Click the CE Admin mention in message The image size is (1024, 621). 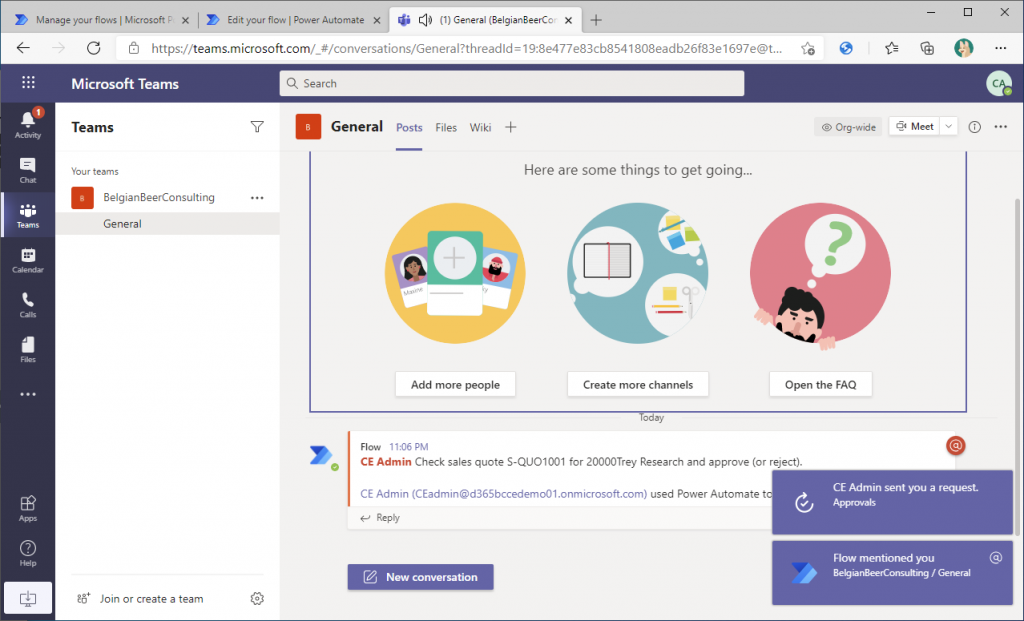385,462
